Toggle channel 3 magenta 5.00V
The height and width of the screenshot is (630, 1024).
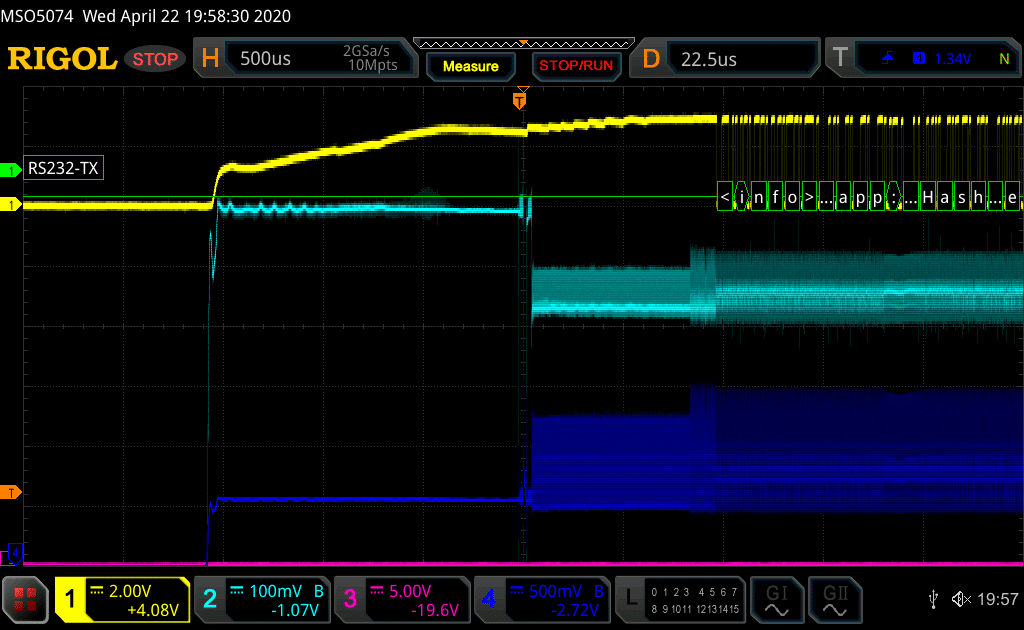pos(401,599)
